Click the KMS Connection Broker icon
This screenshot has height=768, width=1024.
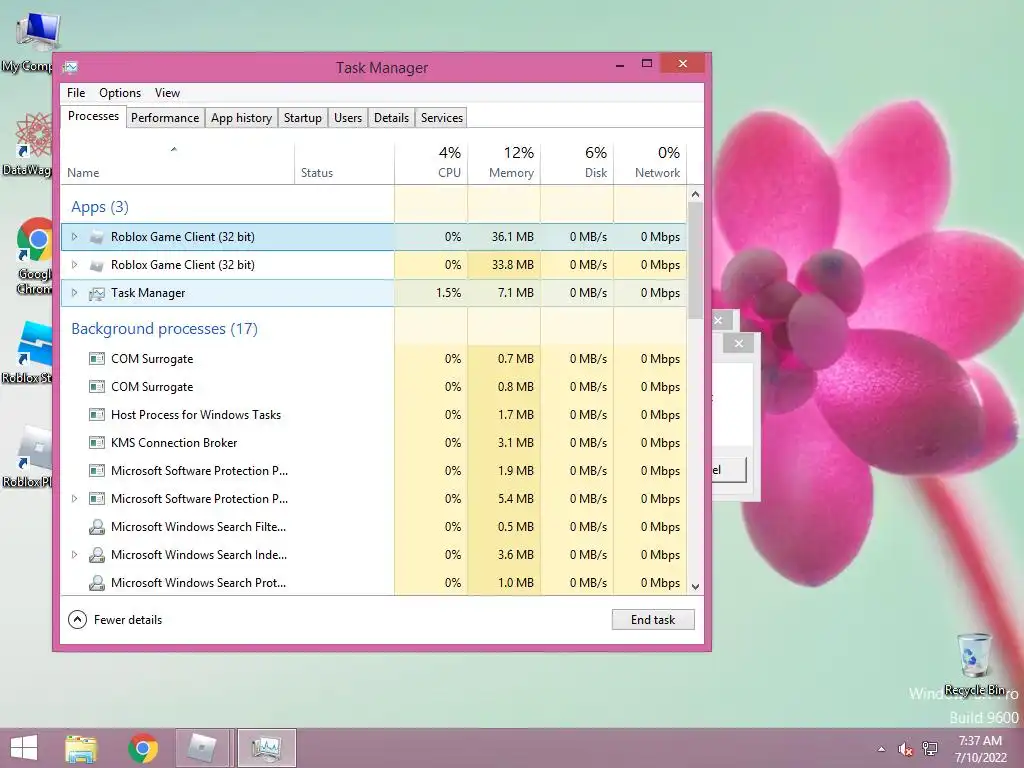[97, 443]
